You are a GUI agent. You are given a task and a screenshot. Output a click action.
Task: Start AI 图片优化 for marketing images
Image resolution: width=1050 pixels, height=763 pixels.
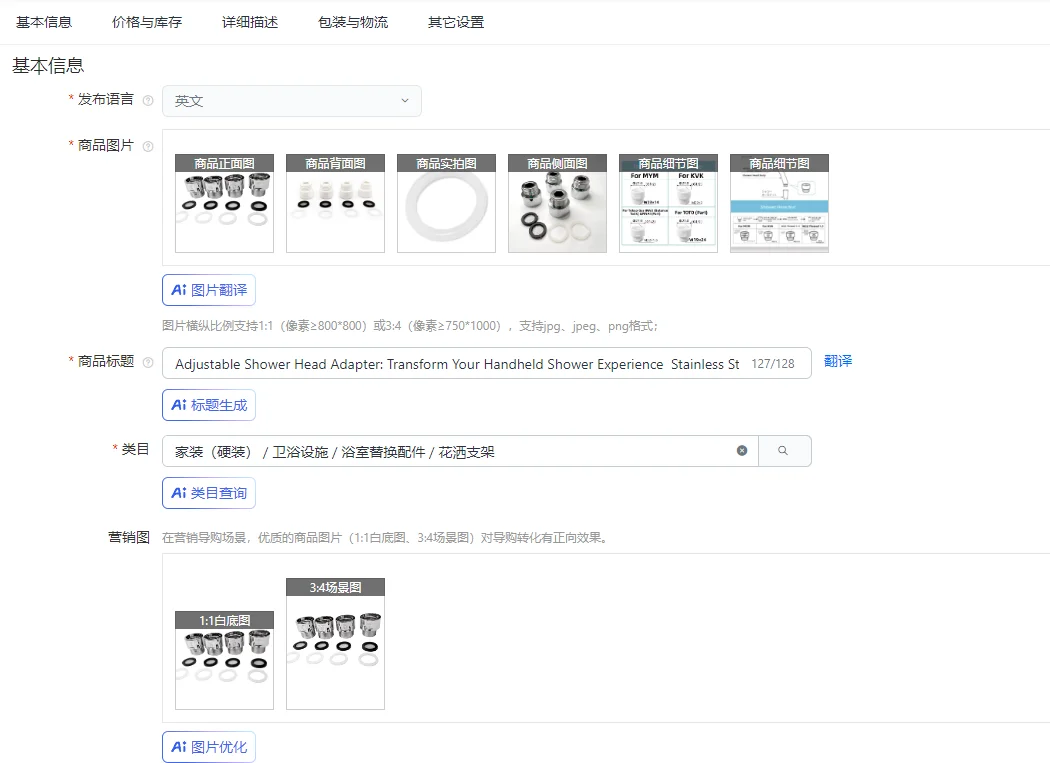tap(209, 747)
